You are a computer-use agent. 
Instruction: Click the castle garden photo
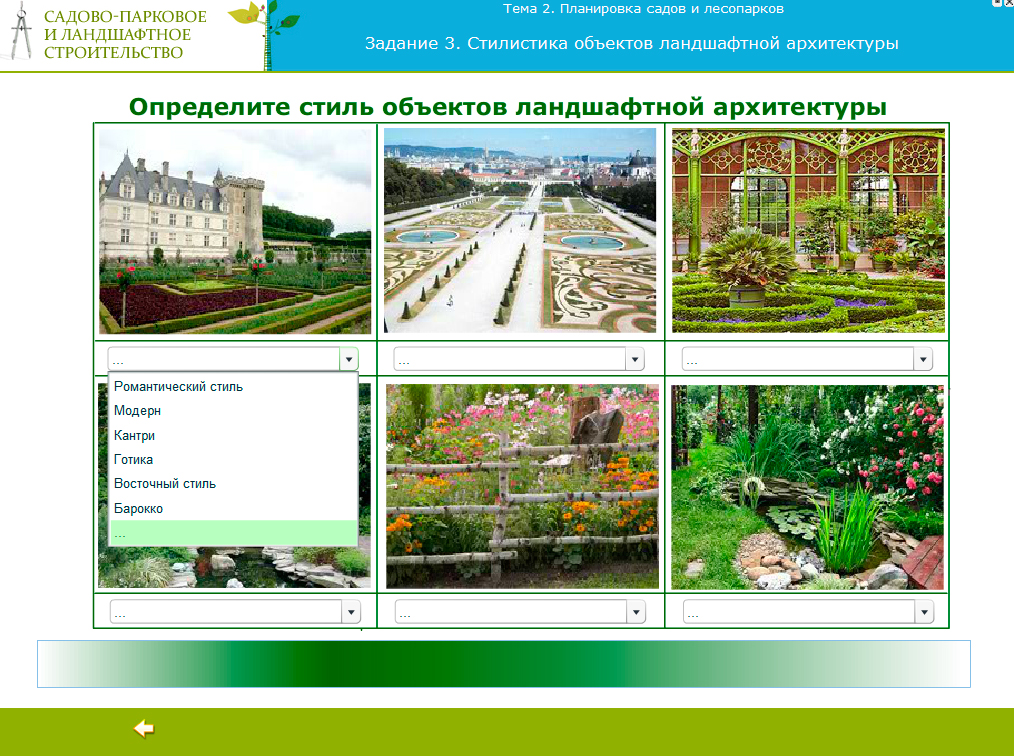235,231
